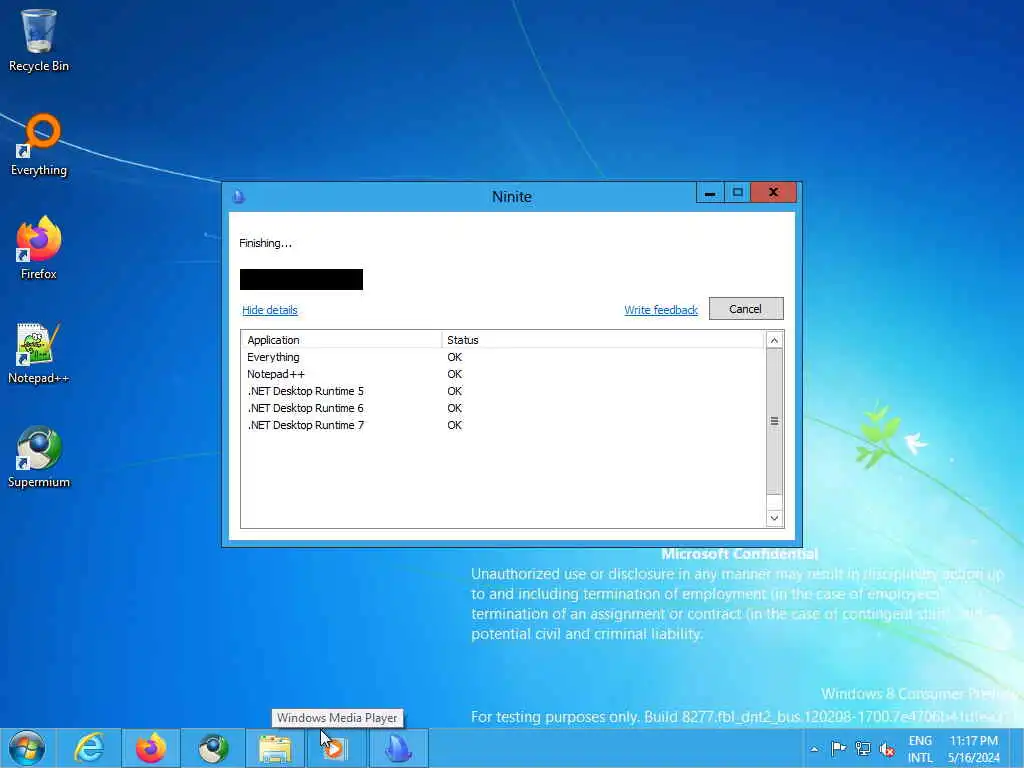Viewport: 1024px width, 768px height.
Task: Click the scroll down arrow in details list
Action: coord(774,519)
